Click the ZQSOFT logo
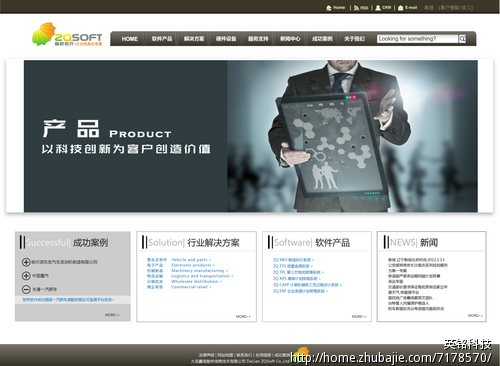Screen dimensions: 500x366 point(67,34)
